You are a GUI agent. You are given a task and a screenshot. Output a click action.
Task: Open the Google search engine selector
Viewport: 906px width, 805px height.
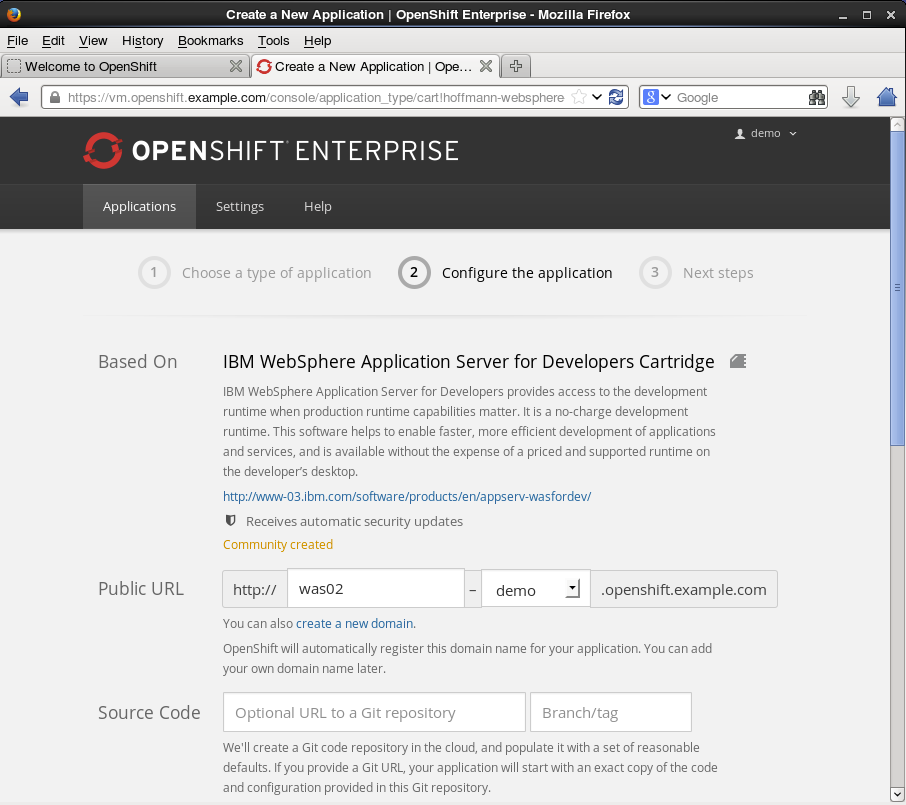click(x=656, y=97)
